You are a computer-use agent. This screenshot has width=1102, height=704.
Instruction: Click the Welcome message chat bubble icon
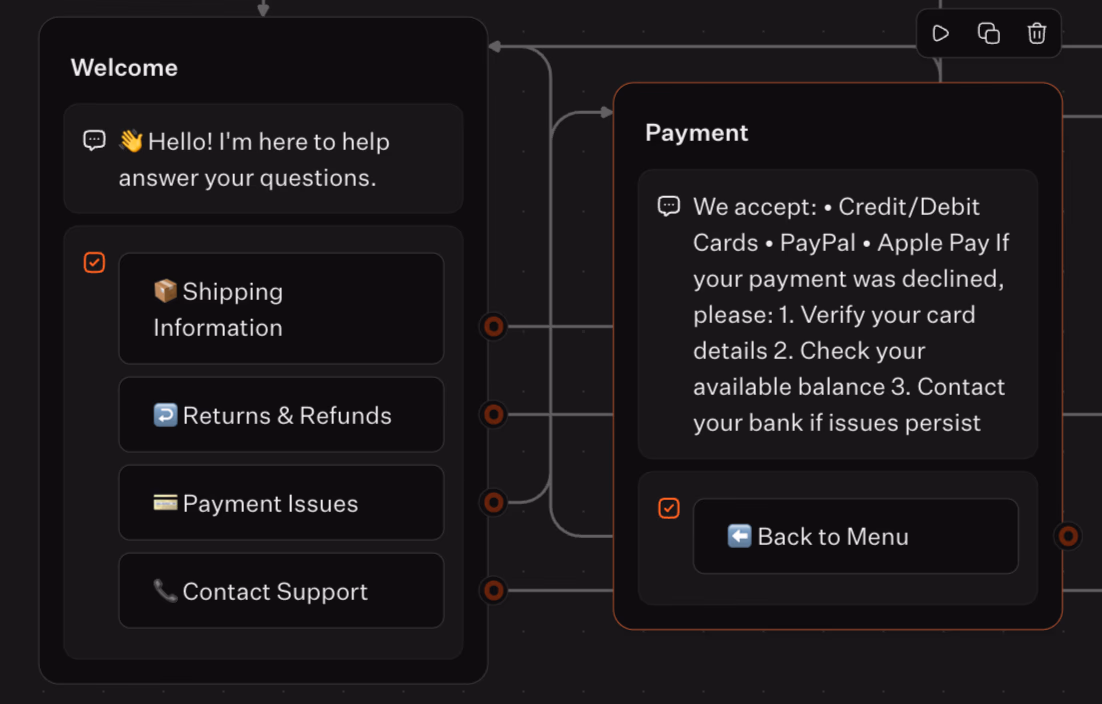tap(94, 141)
